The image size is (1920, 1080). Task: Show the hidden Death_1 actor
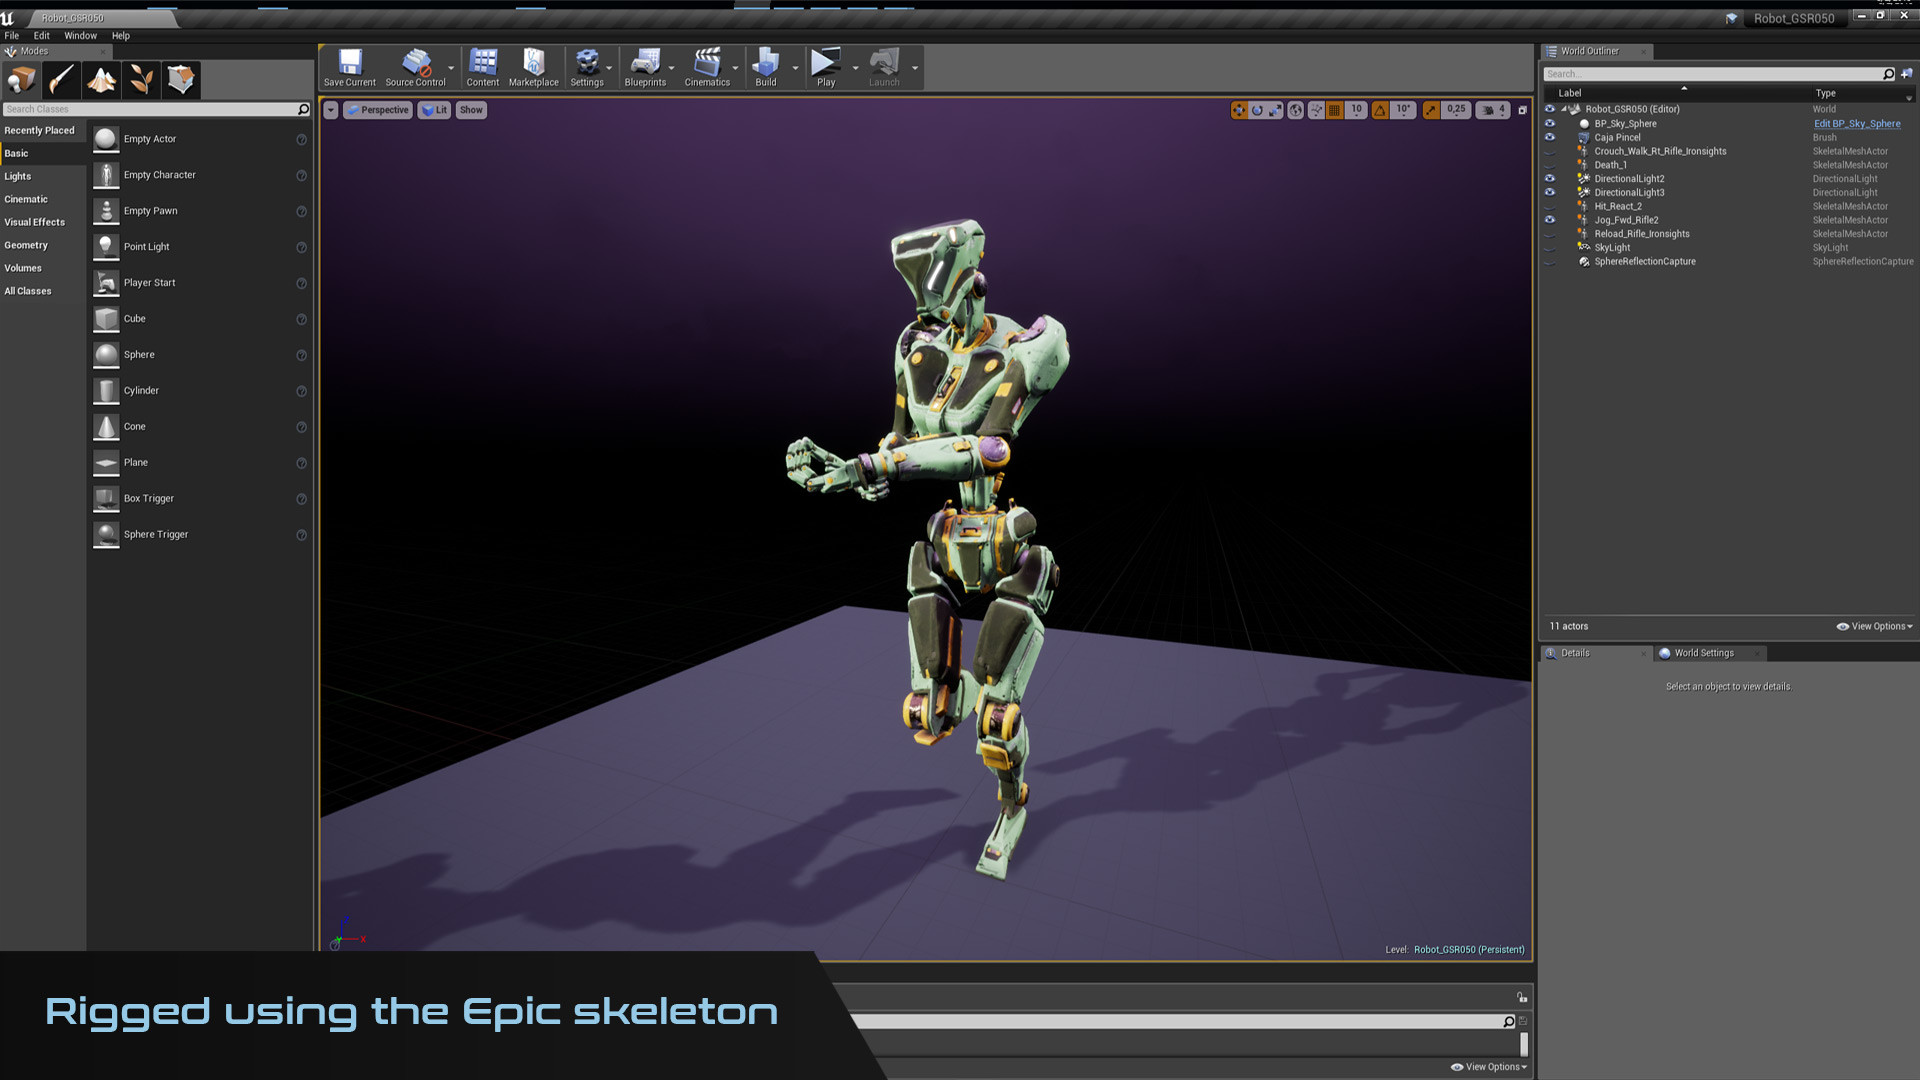tap(1551, 164)
